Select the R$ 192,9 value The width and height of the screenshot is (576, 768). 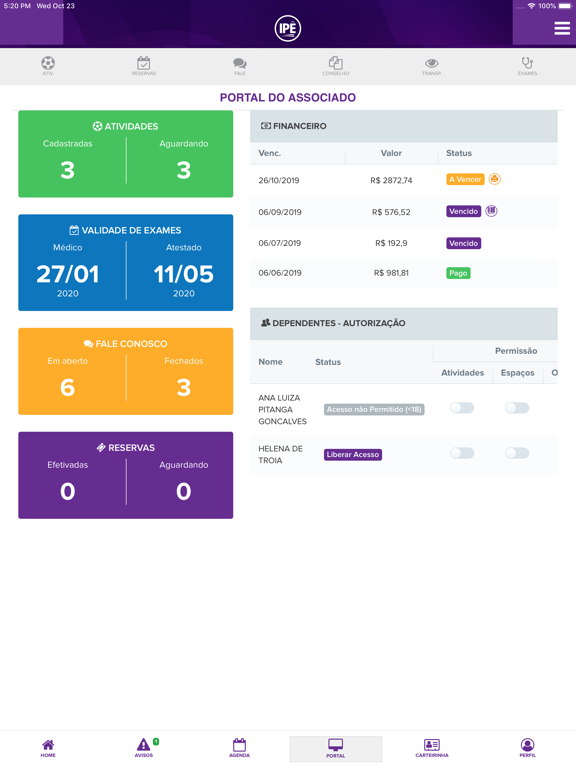click(x=391, y=243)
